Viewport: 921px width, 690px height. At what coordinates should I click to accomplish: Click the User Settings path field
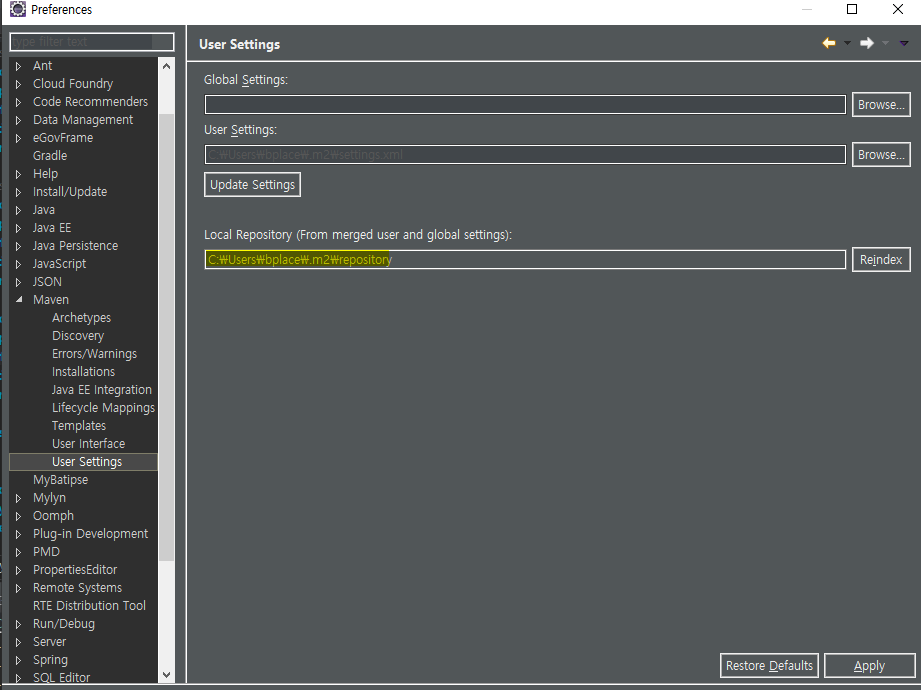525,154
